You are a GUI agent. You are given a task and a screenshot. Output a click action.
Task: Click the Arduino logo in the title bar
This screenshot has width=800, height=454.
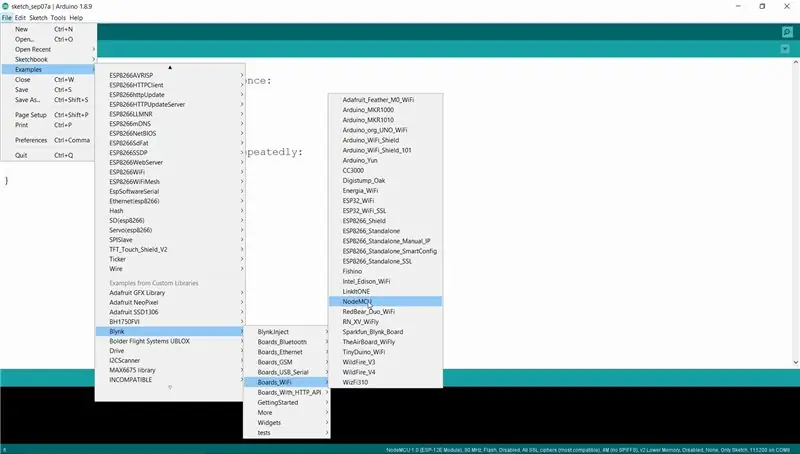(5, 6)
